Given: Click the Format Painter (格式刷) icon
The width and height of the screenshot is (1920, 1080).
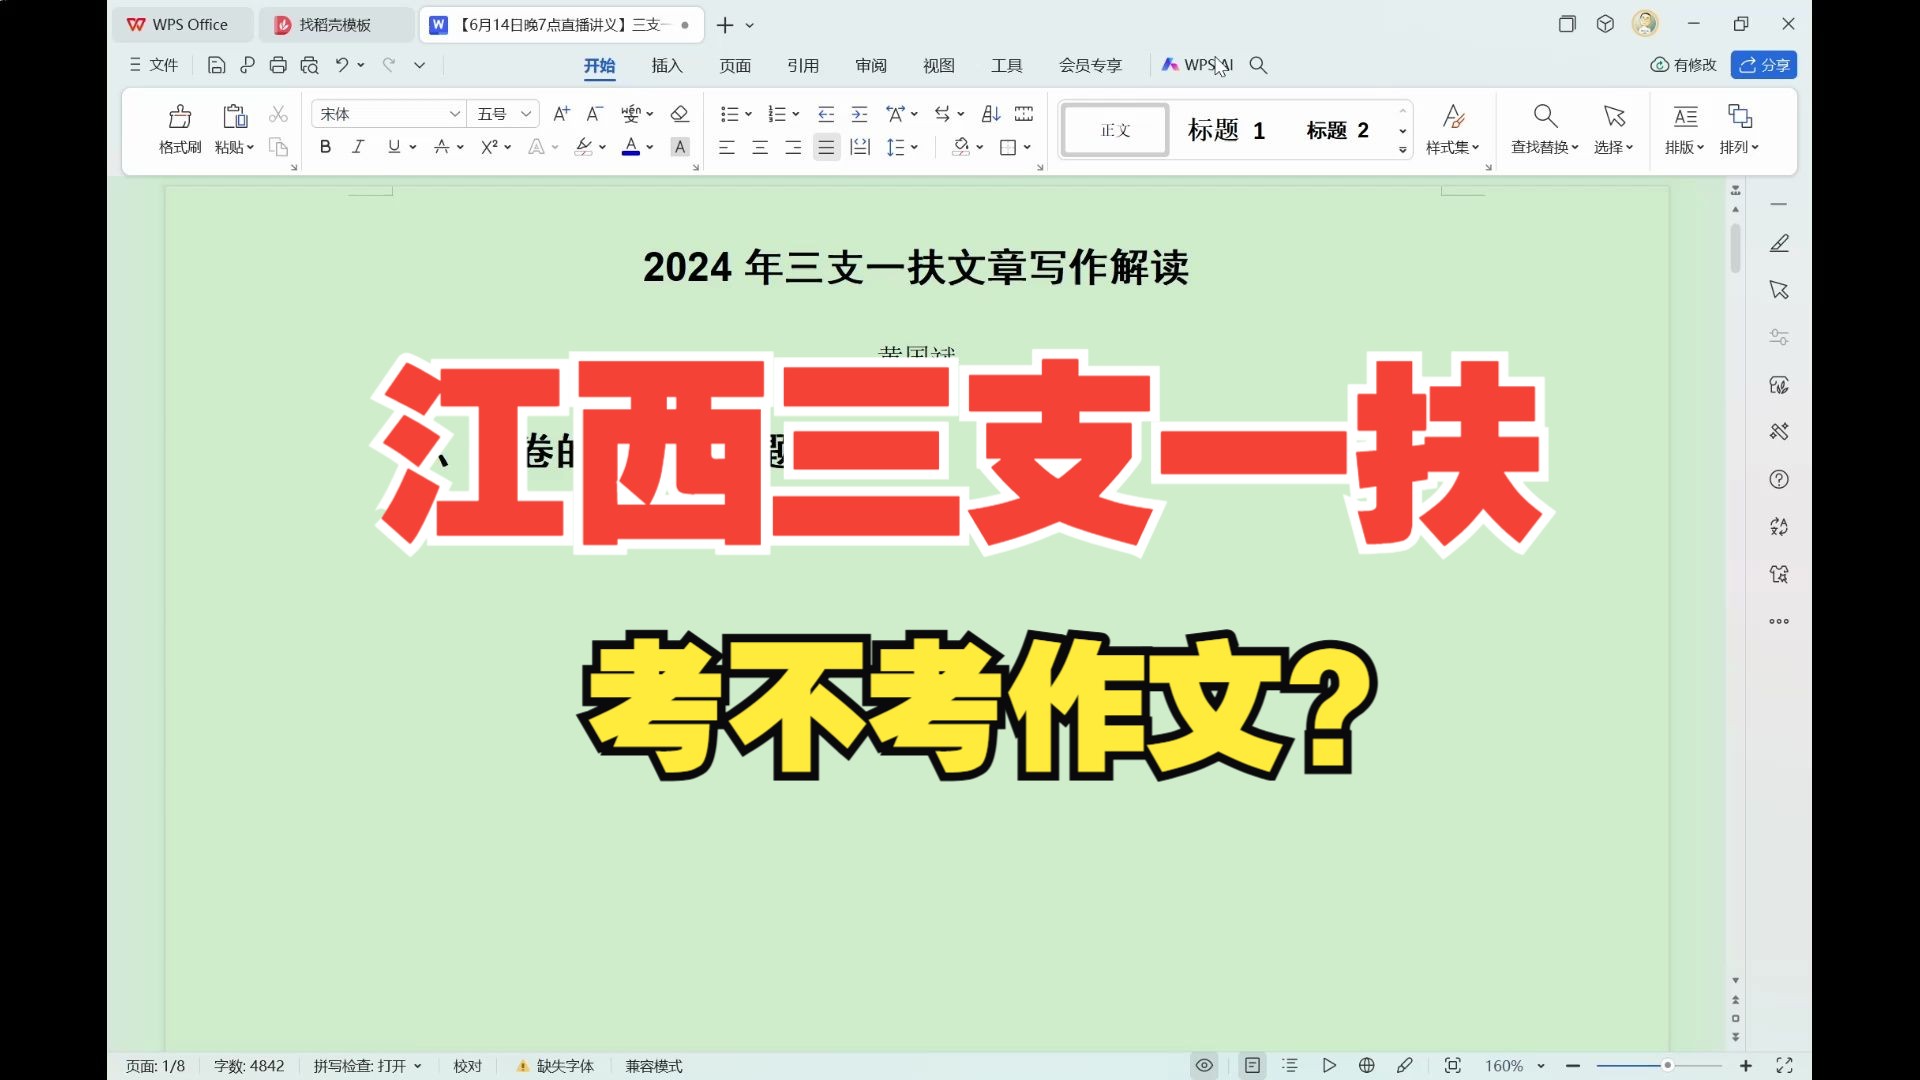Looking at the screenshot, I should point(180,116).
